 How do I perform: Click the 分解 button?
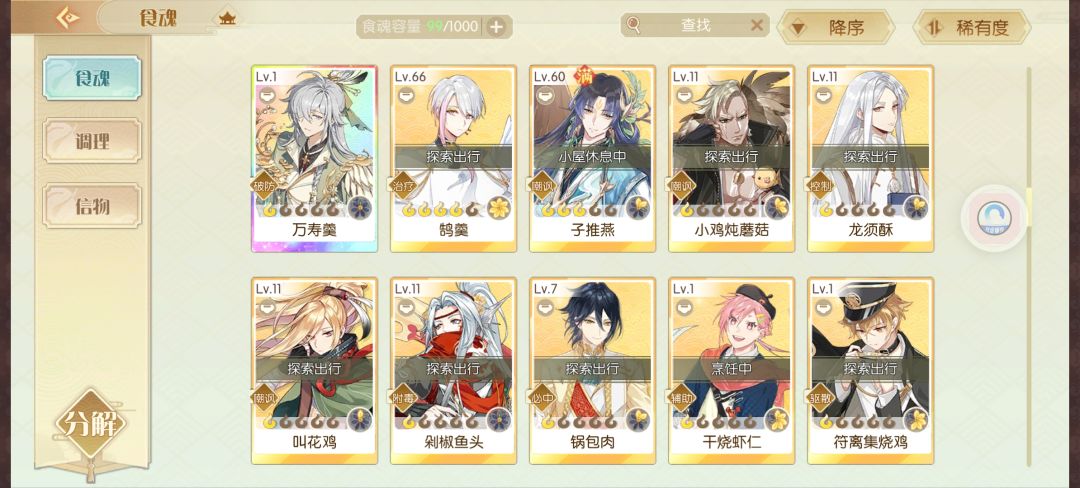pos(92,425)
